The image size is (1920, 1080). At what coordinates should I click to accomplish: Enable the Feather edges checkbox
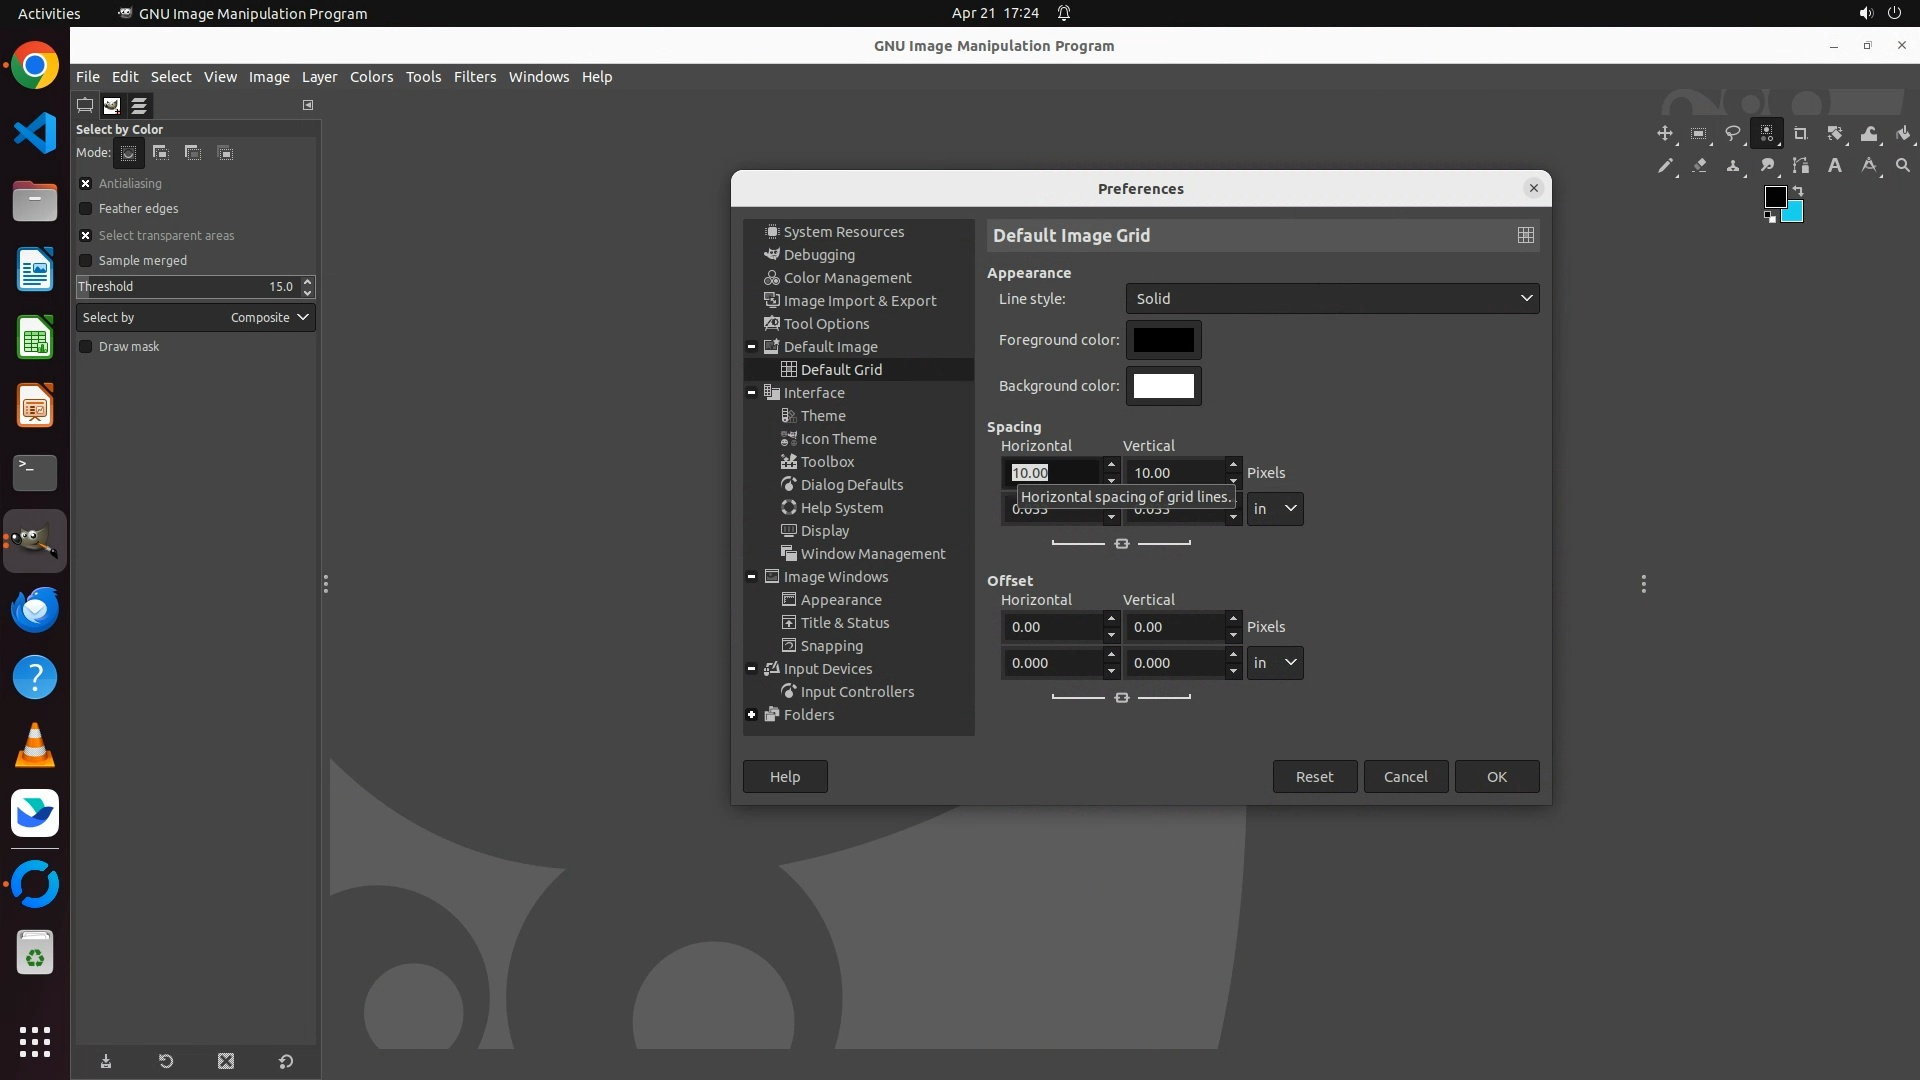point(86,209)
